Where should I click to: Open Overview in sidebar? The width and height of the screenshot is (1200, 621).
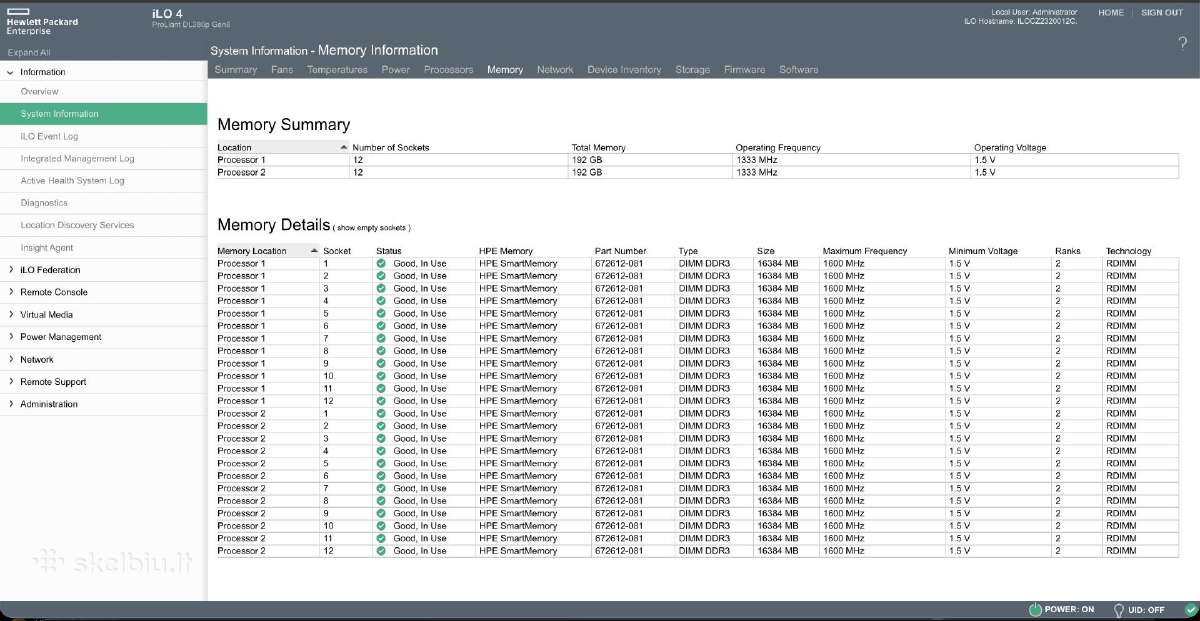(x=40, y=92)
